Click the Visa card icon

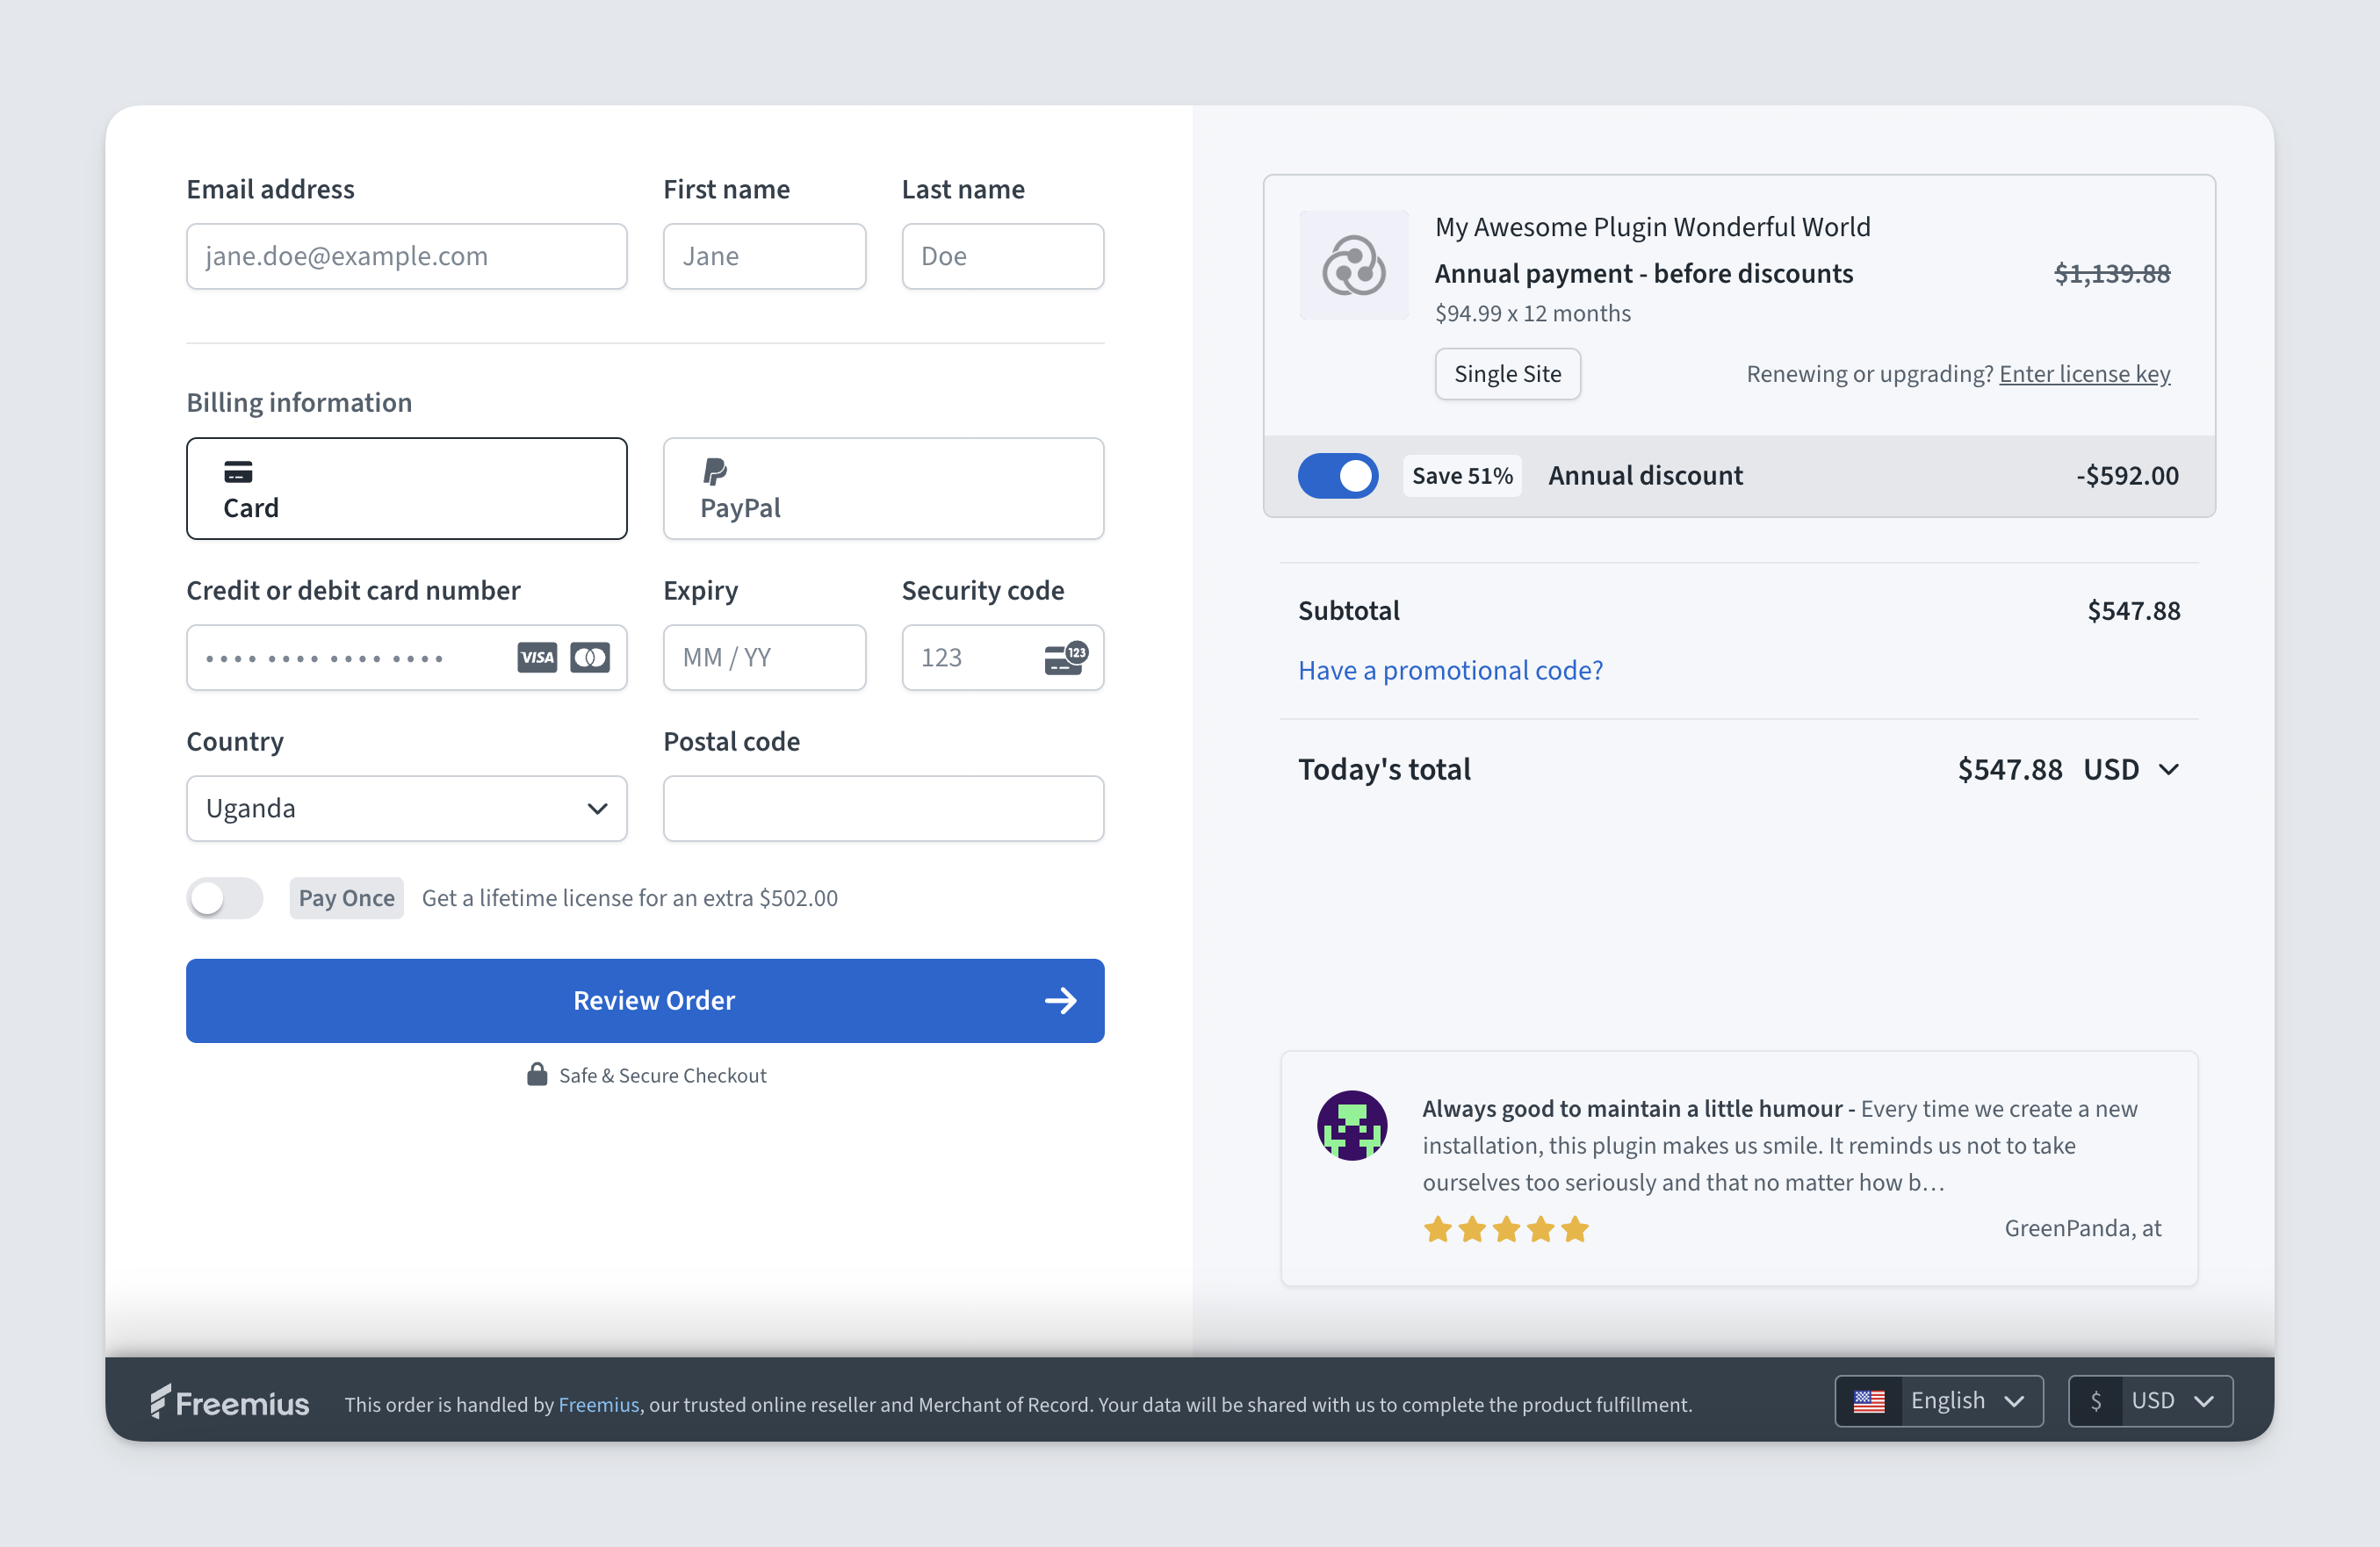click(x=537, y=657)
